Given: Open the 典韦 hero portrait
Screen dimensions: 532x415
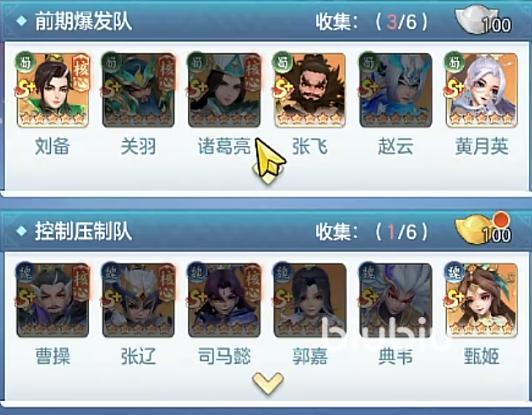Looking at the screenshot, I should pos(396,300).
